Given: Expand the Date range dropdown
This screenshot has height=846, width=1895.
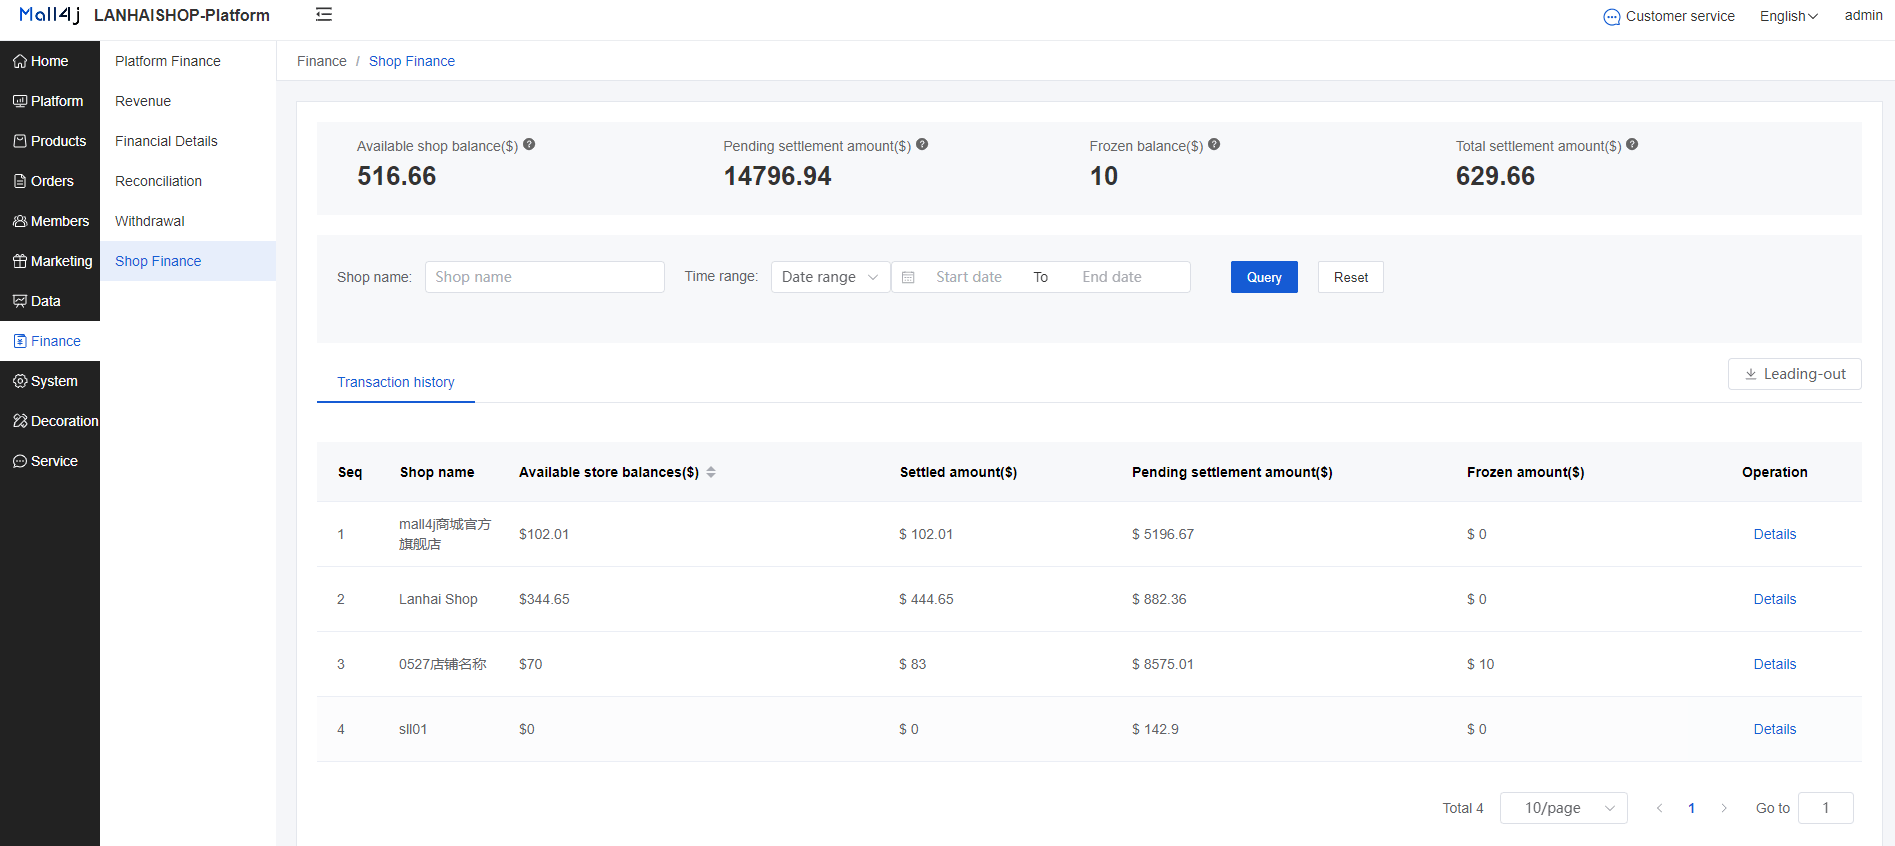Looking at the screenshot, I should click(830, 277).
